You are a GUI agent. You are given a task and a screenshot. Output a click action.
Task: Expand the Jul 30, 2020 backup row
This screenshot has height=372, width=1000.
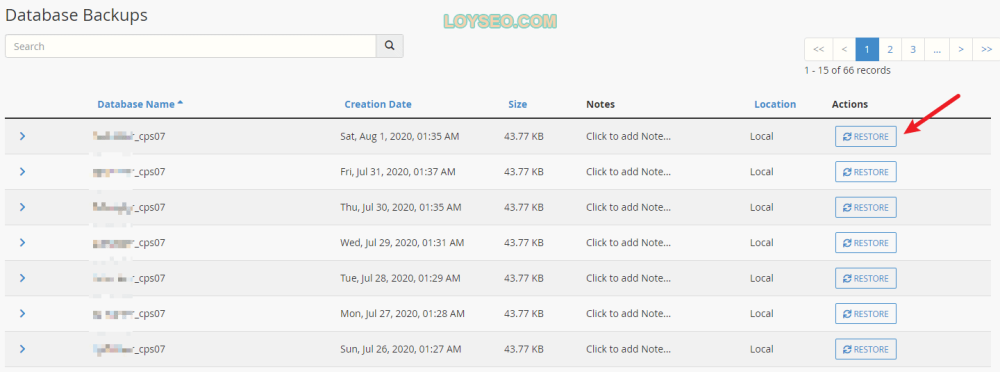click(22, 207)
